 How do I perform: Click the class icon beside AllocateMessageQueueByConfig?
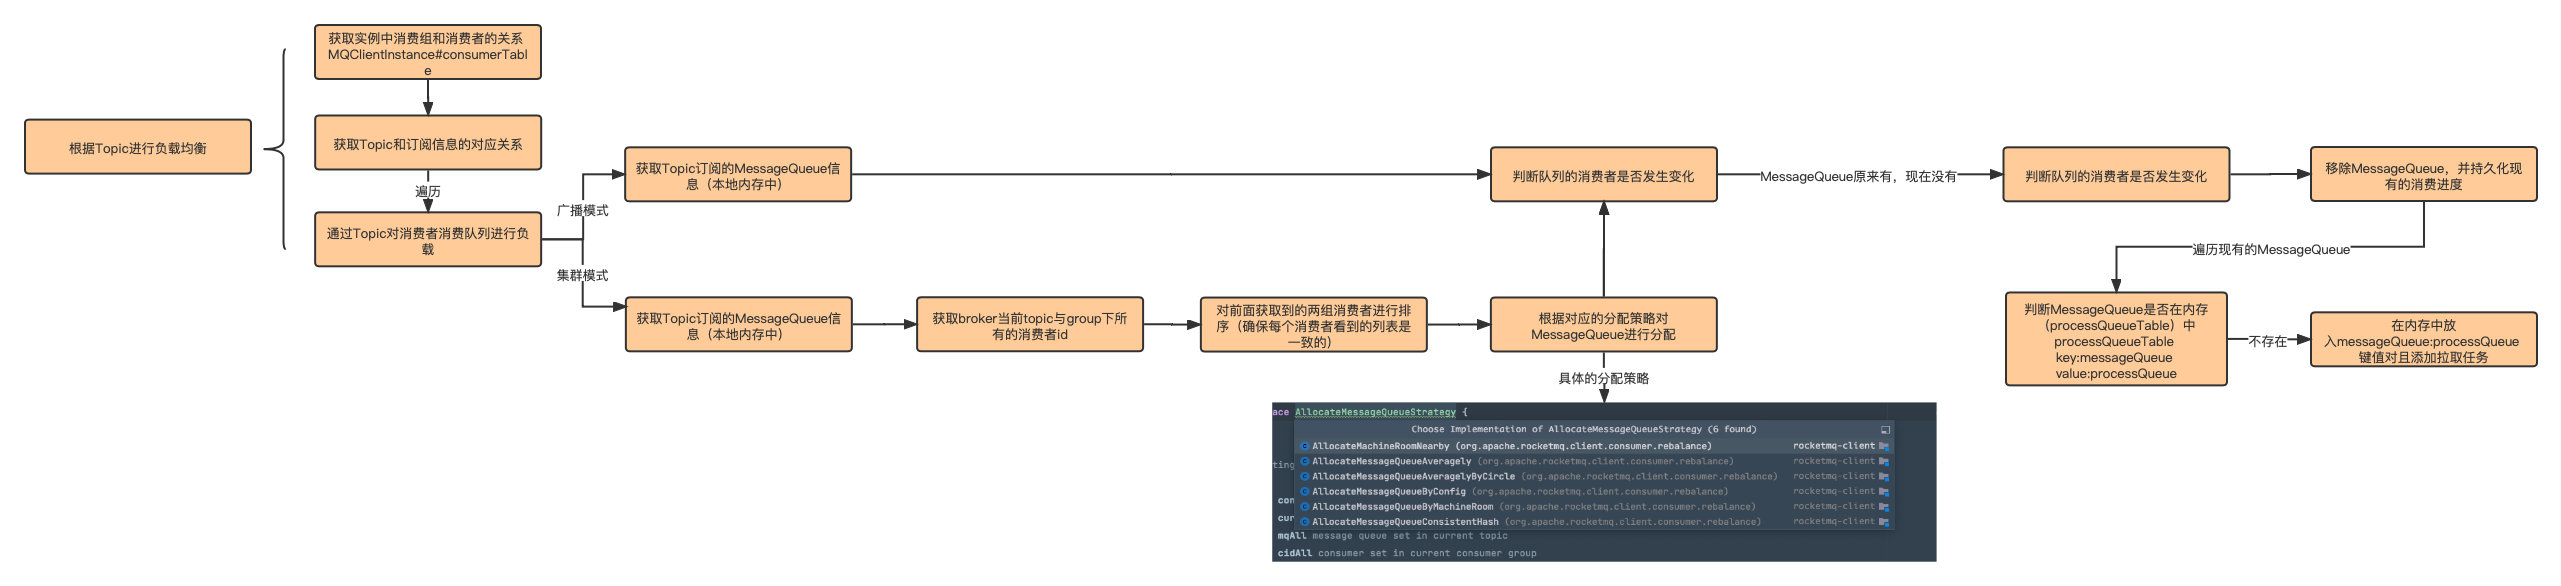pos(1305,491)
